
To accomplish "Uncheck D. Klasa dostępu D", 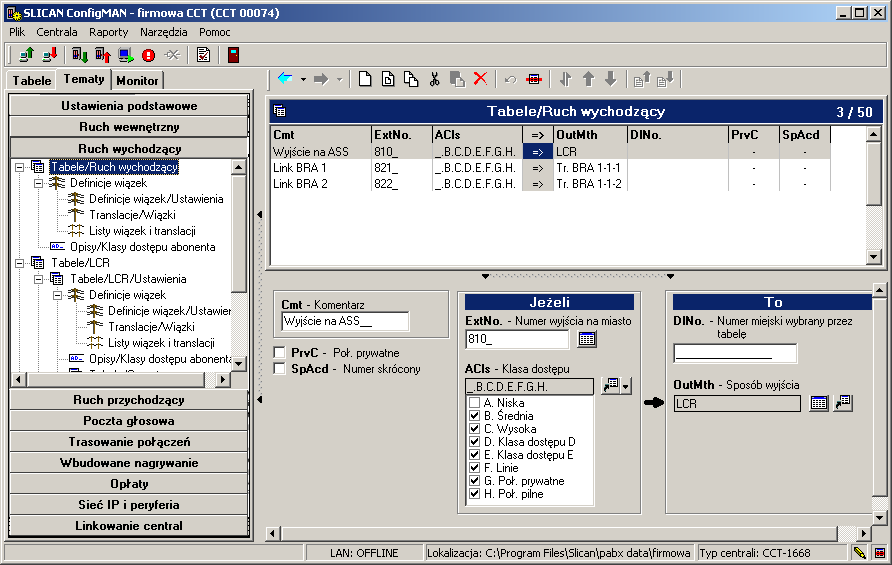I will [474, 442].
